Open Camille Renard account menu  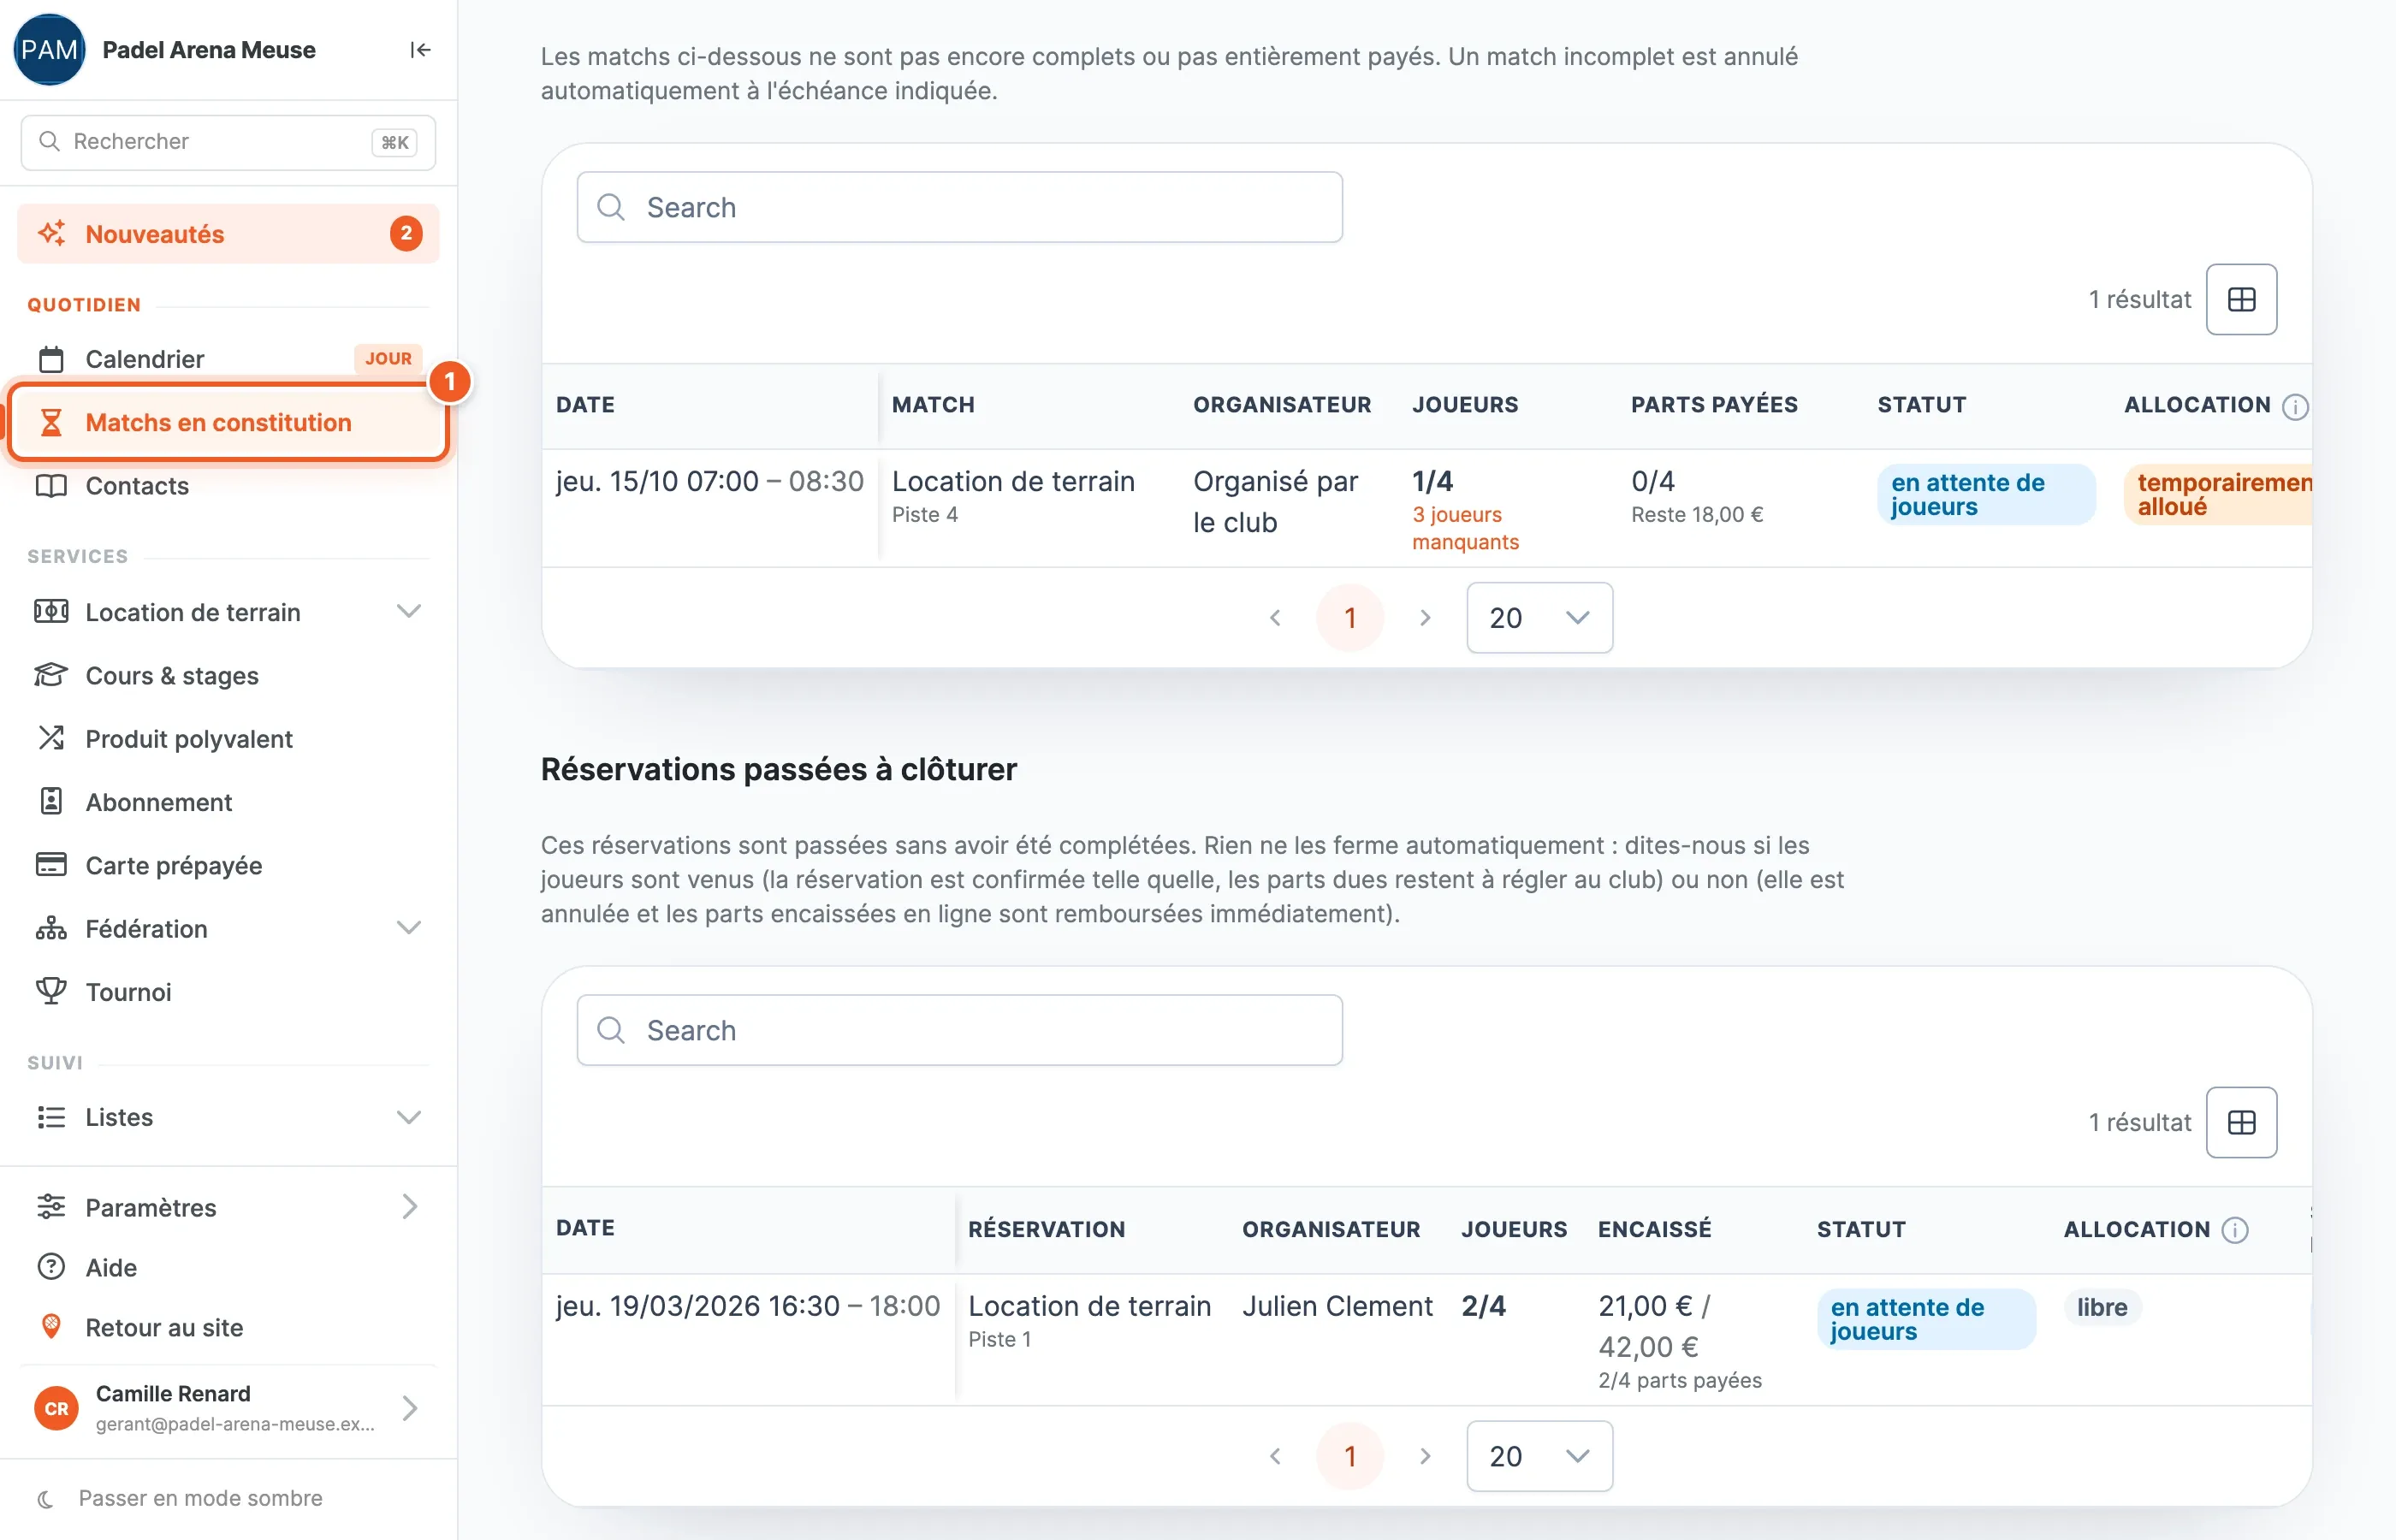(228, 1407)
